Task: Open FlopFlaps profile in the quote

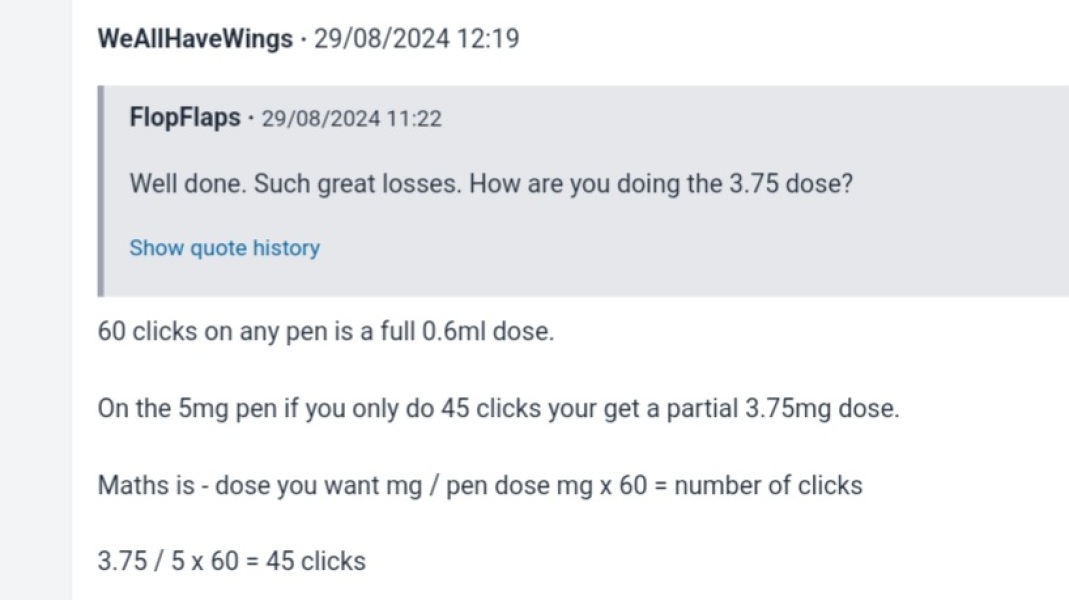Action: [185, 118]
